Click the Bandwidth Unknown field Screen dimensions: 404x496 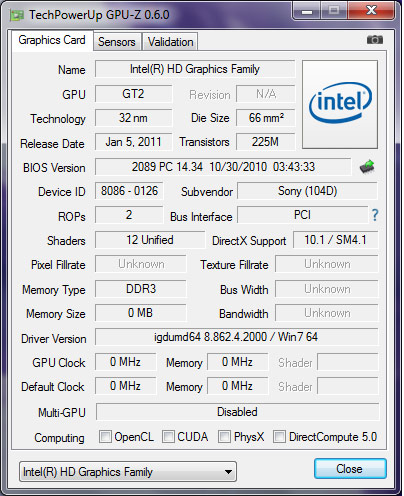coord(327,313)
